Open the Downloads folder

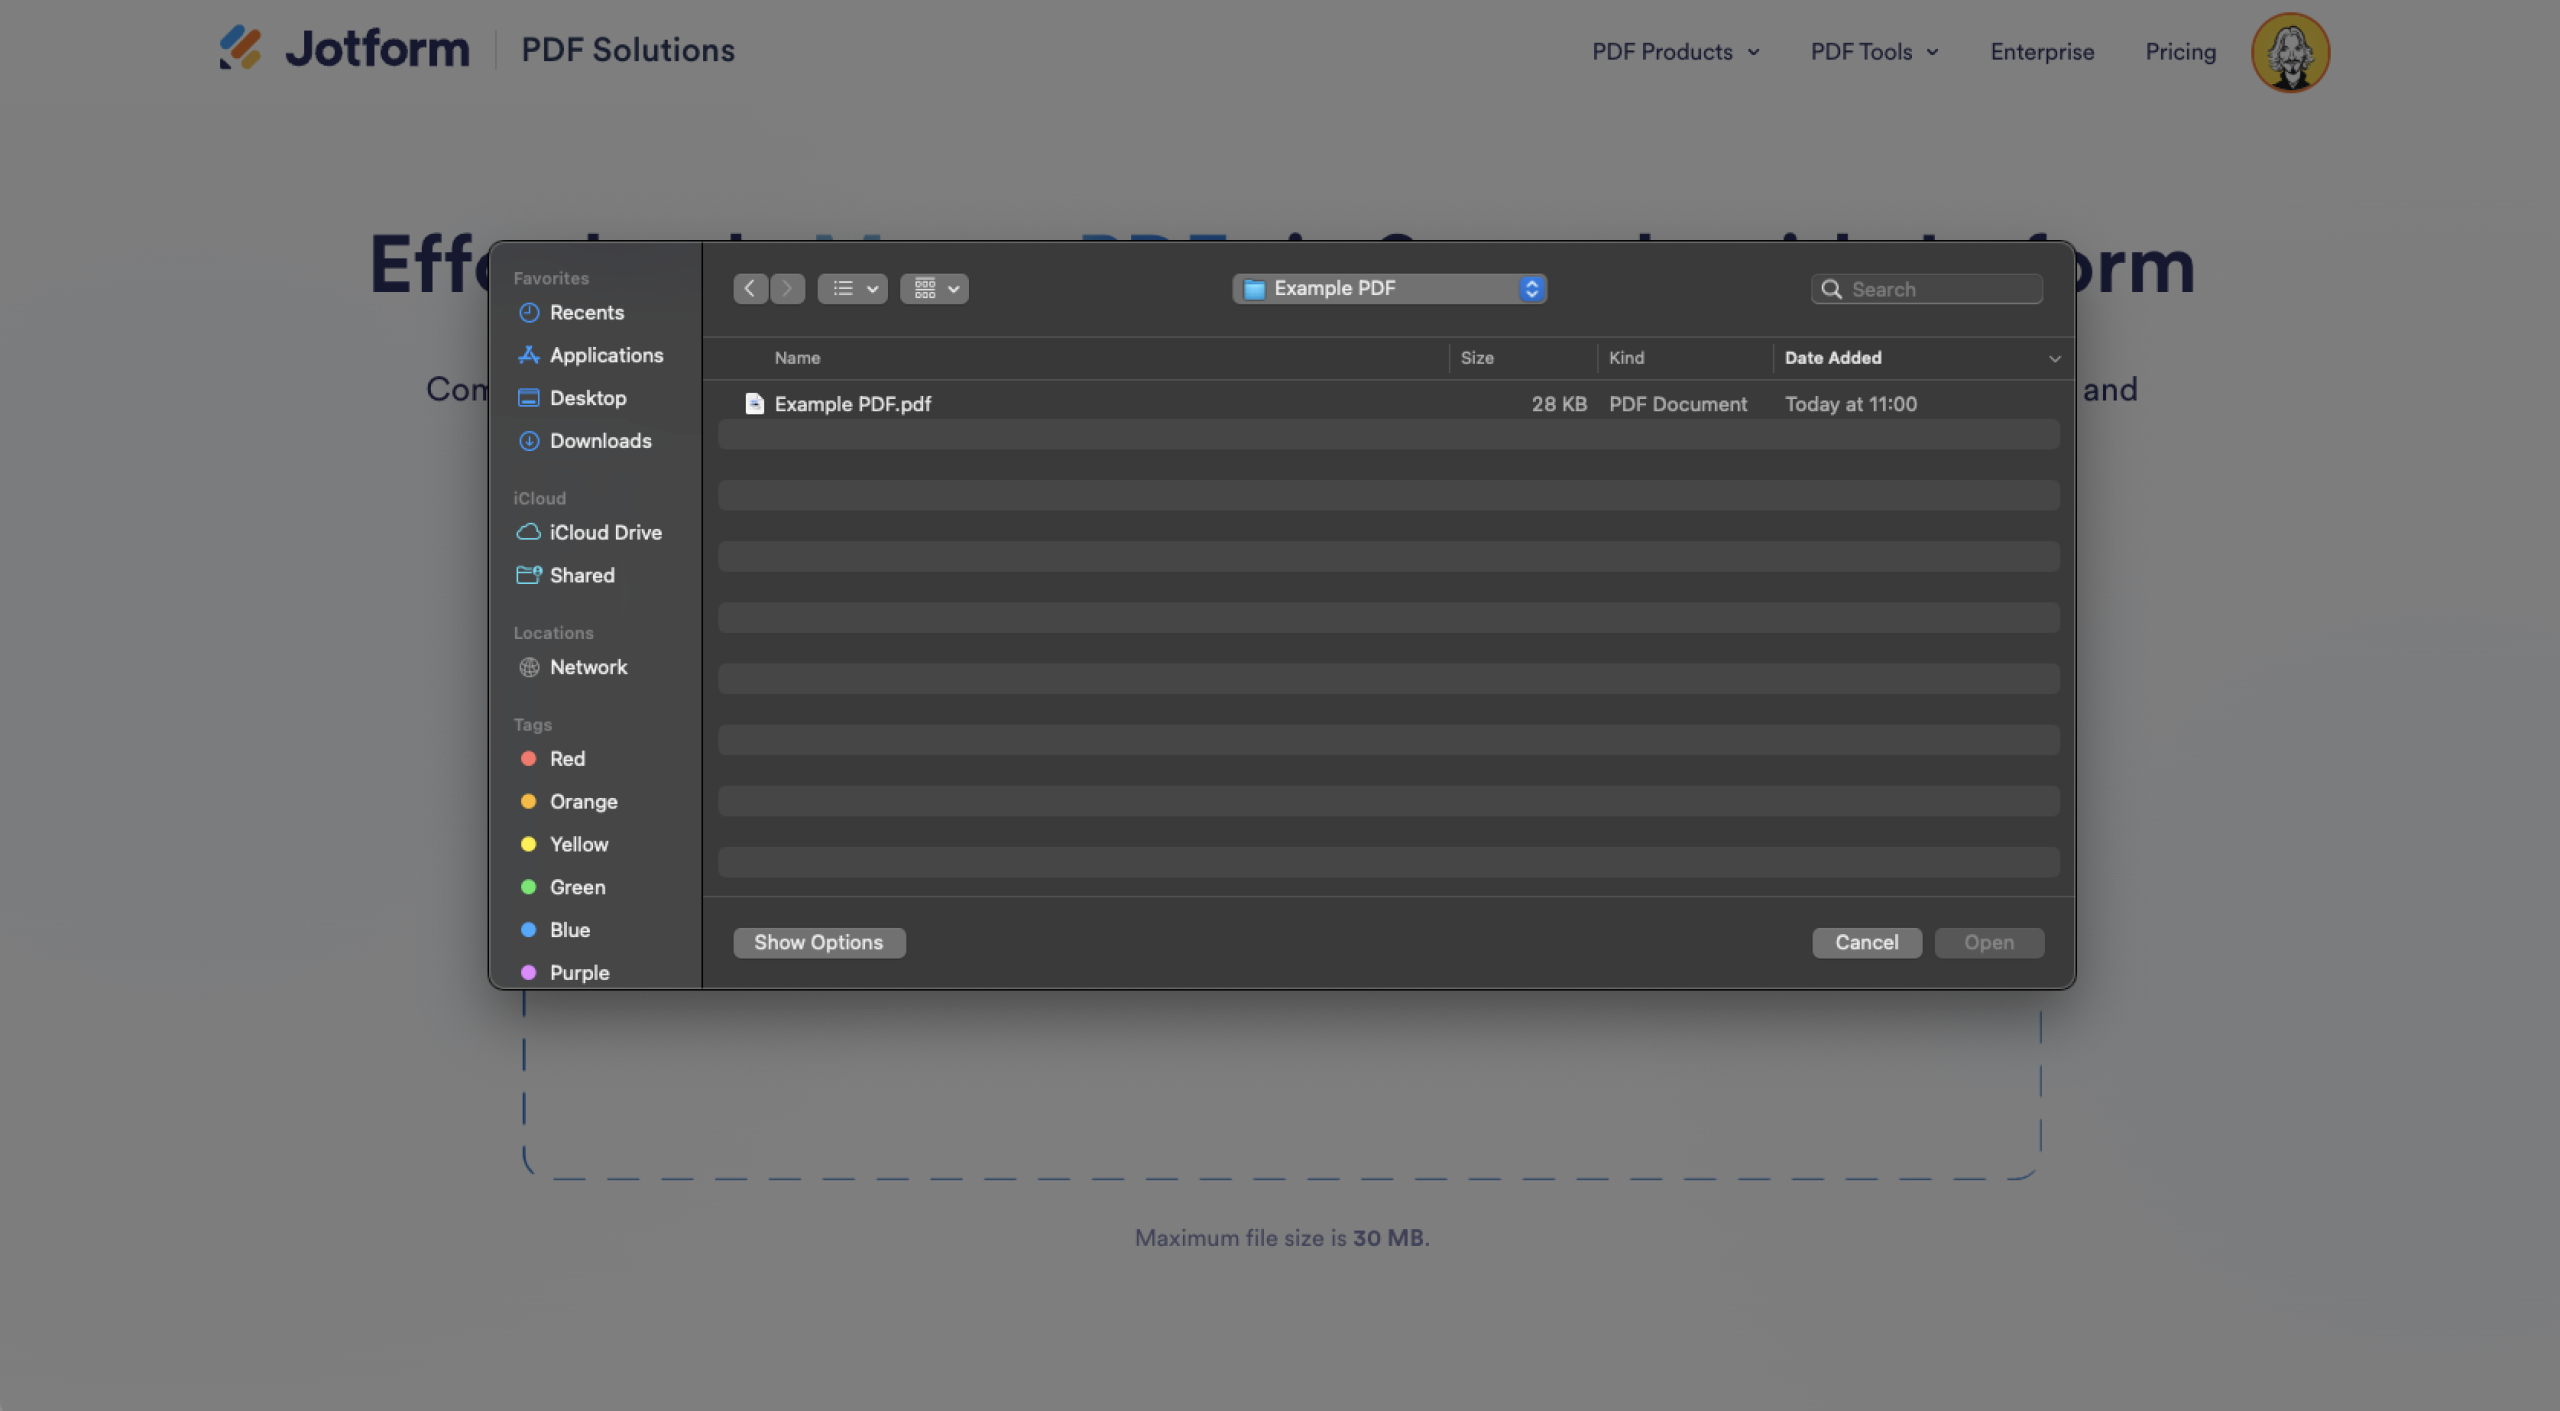click(x=600, y=440)
